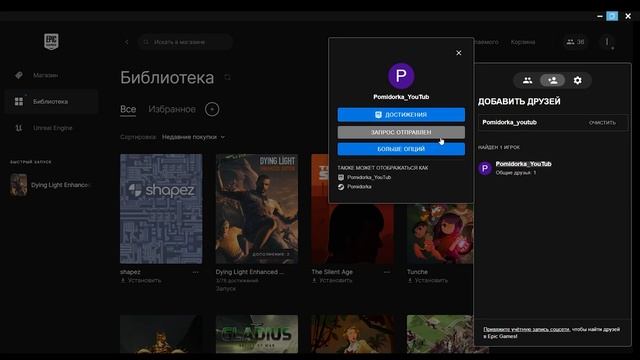Go back with the arrow button

pos(127,42)
